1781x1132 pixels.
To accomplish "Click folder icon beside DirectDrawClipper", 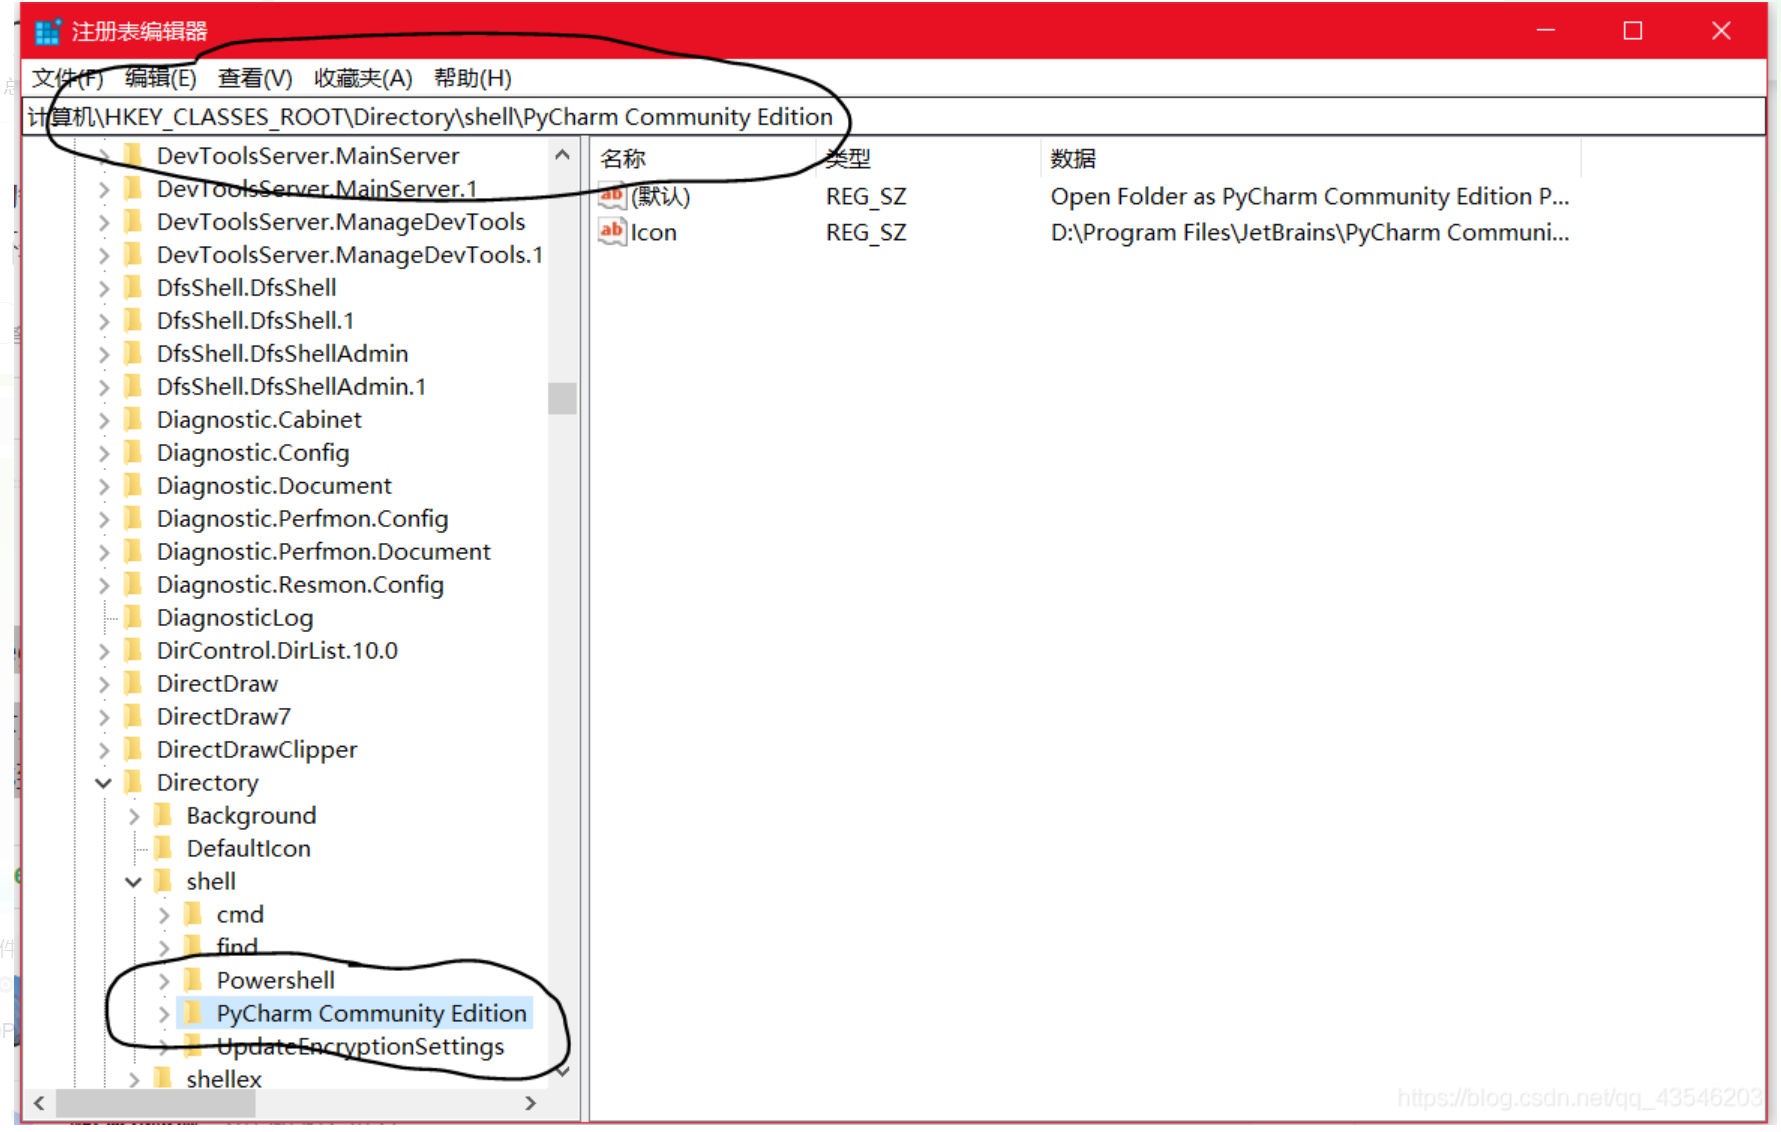I will tap(133, 750).
